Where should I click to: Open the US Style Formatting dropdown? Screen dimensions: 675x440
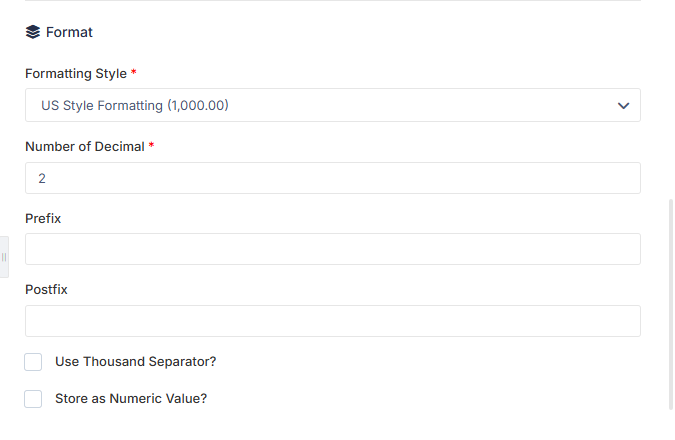tap(333, 105)
